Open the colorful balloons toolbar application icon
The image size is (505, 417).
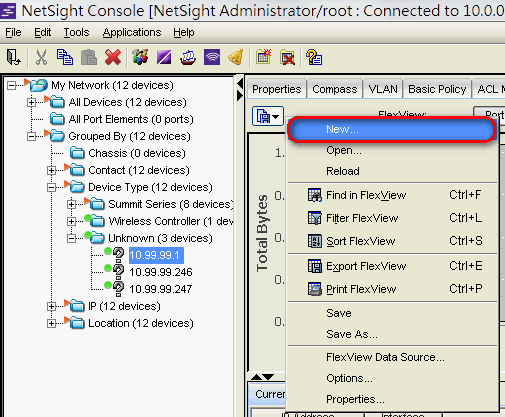pyautogui.click(x=140, y=57)
